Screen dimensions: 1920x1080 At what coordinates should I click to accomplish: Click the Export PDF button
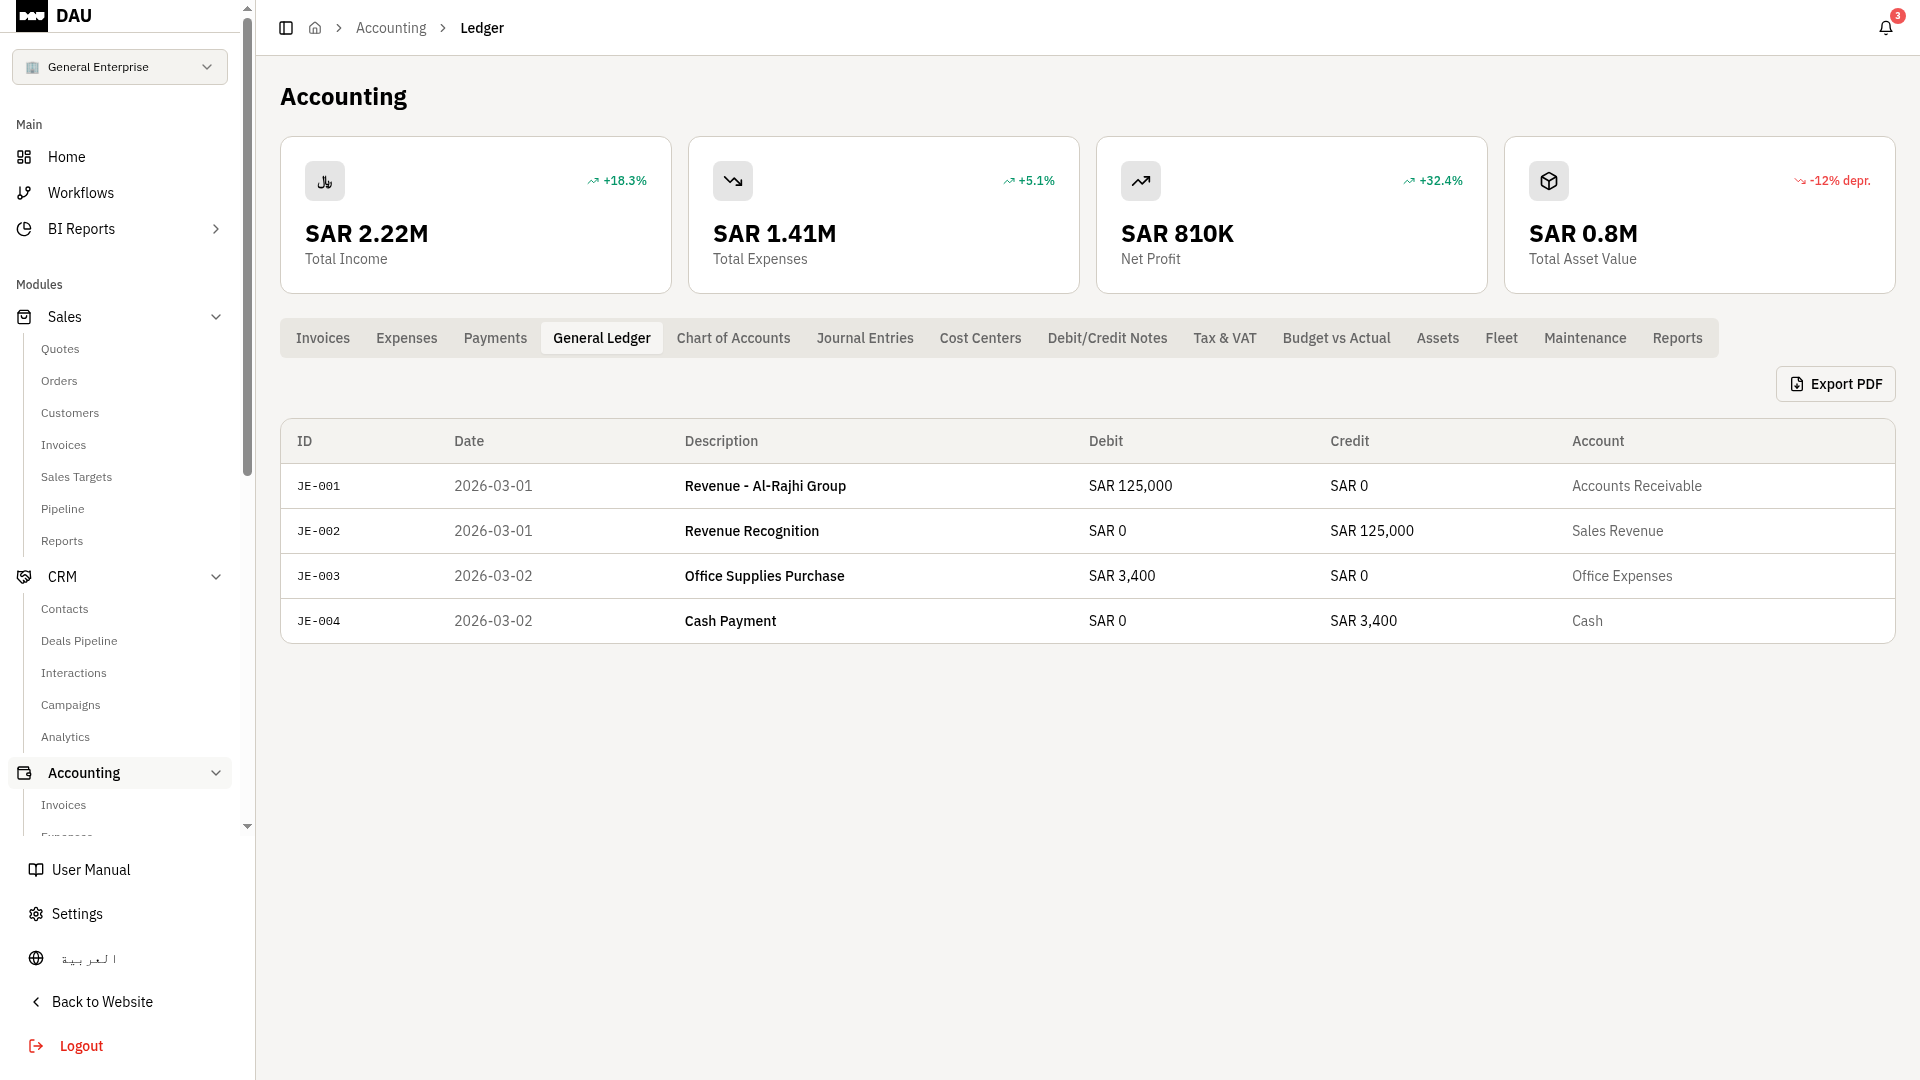[x=1835, y=384]
